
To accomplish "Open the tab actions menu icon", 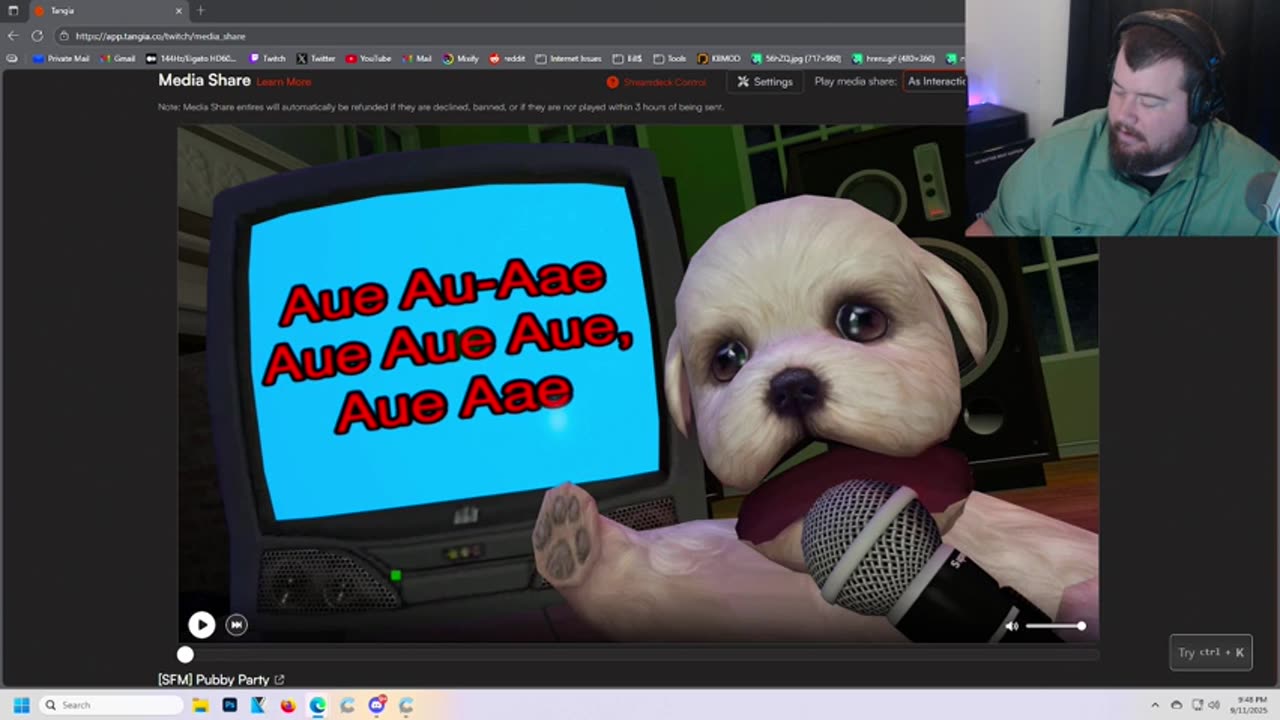I will [x=13, y=11].
